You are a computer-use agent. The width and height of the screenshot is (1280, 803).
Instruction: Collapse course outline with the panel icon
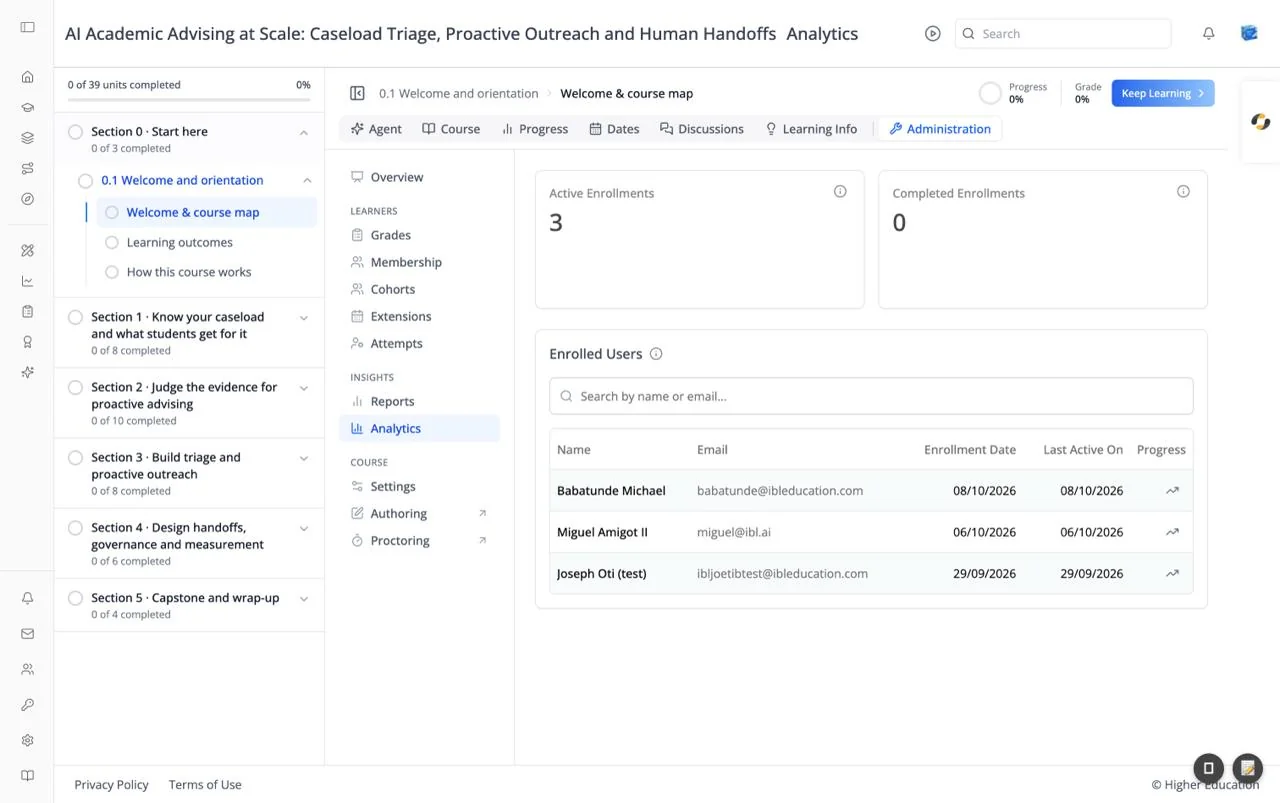tap(357, 93)
